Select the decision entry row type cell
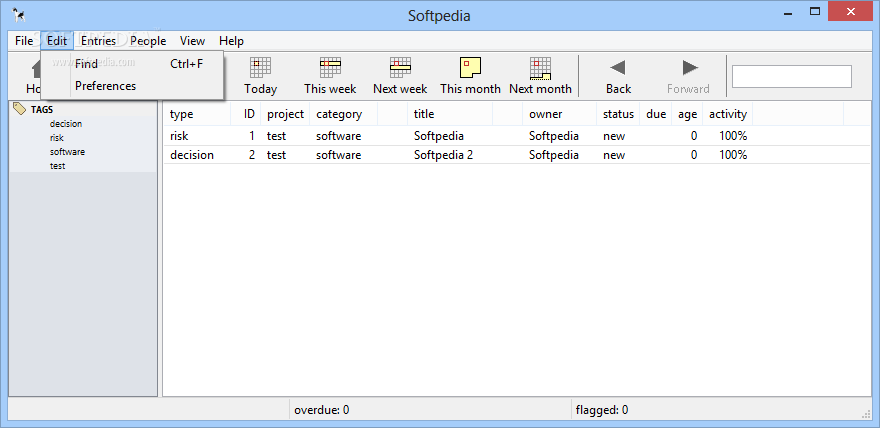880x428 pixels. pos(192,155)
